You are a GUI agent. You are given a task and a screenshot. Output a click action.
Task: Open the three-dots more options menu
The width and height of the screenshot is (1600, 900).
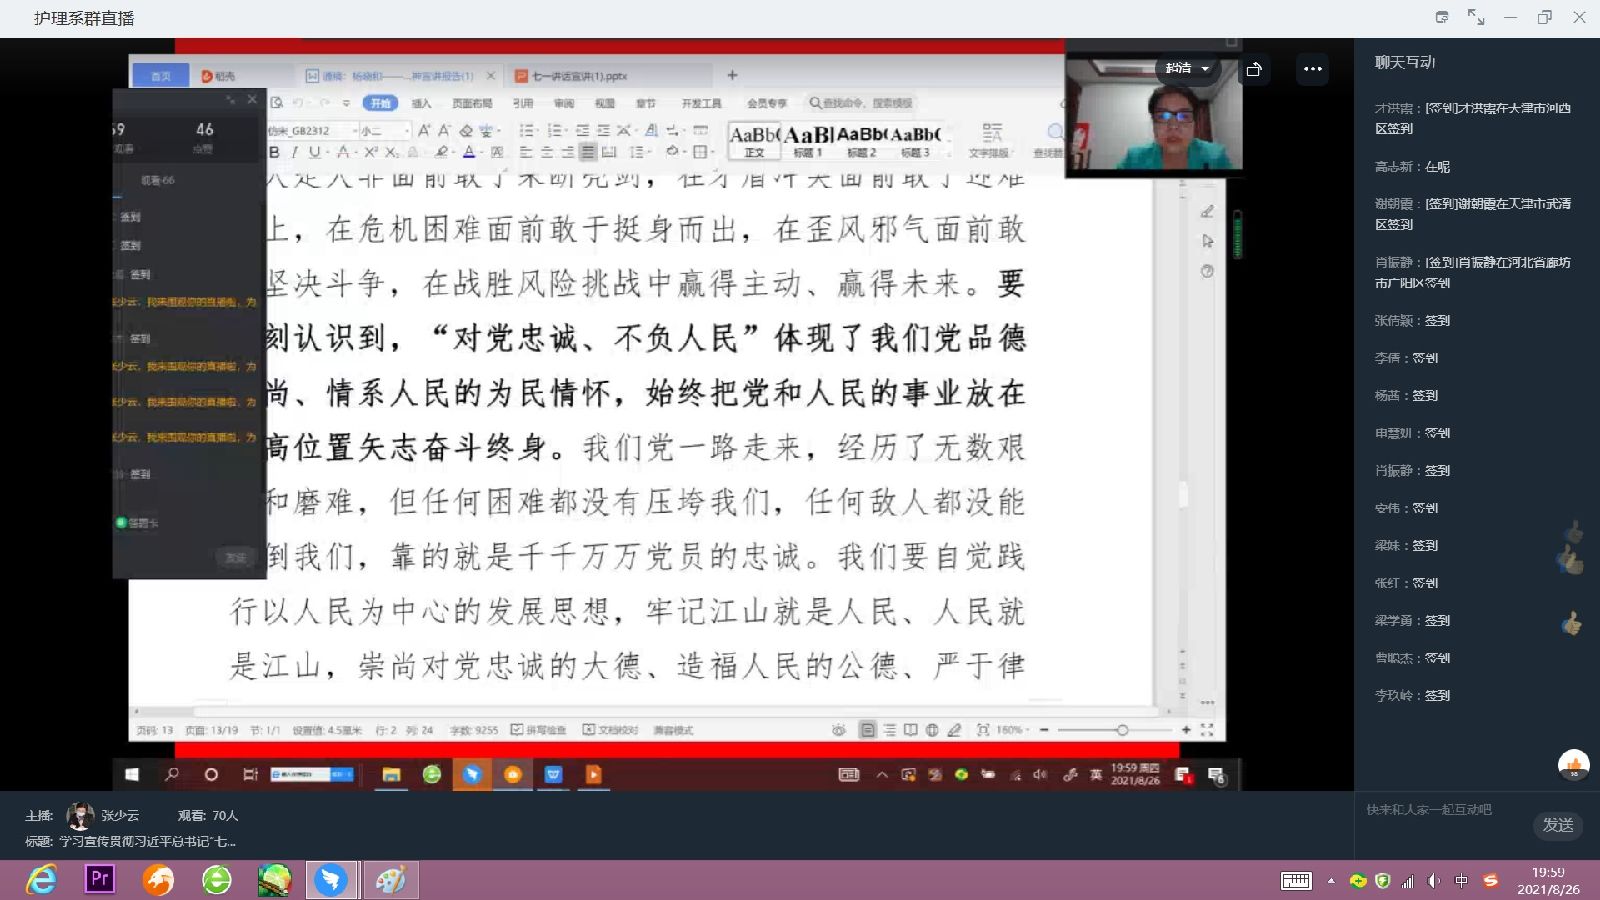pos(1312,69)
